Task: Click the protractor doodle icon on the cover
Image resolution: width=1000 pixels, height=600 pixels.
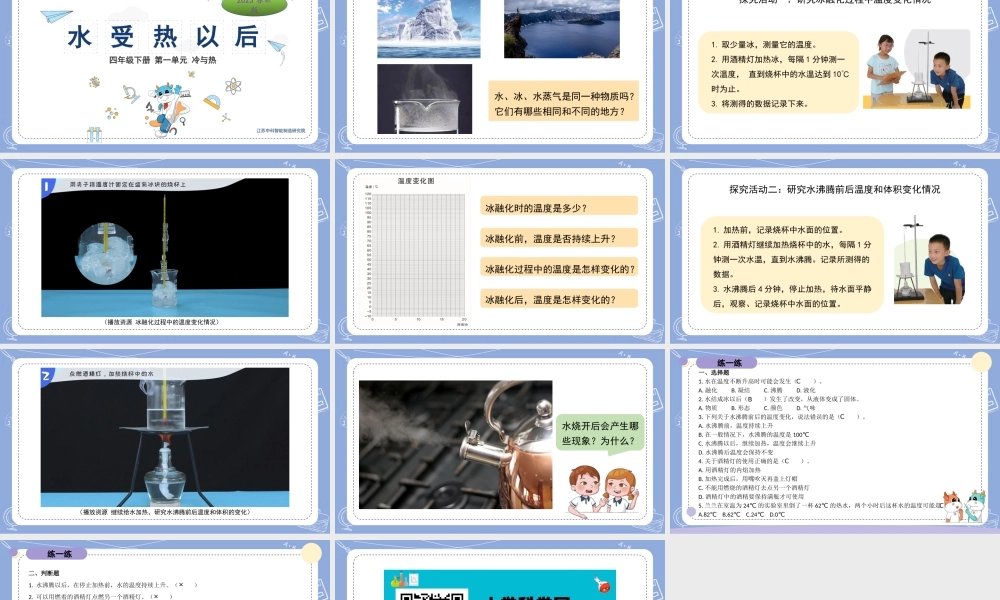Action: [213, 100]
